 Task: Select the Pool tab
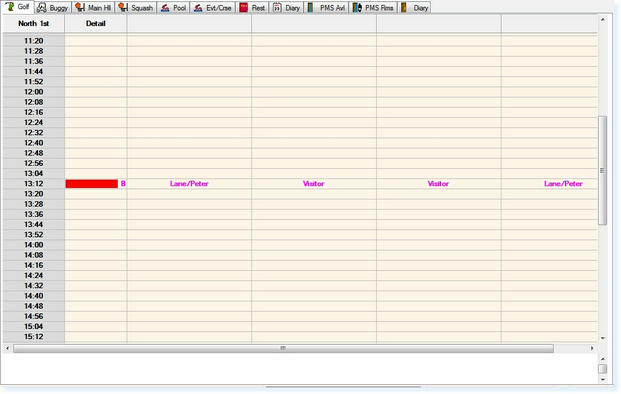pos(173,8)
